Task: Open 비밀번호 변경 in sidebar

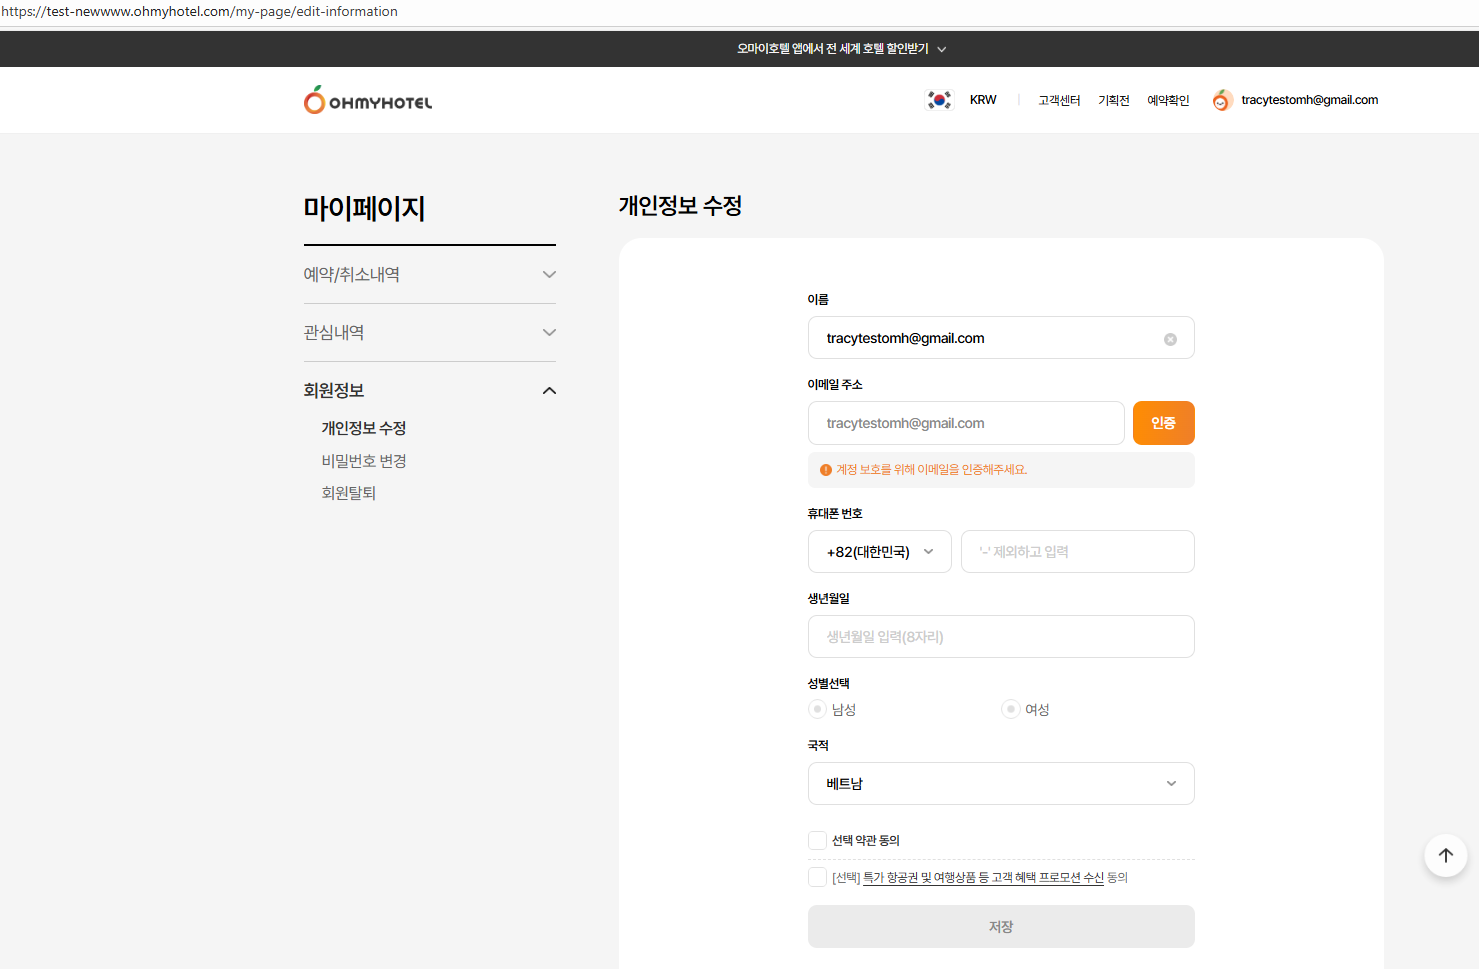Action: point(364,461)
